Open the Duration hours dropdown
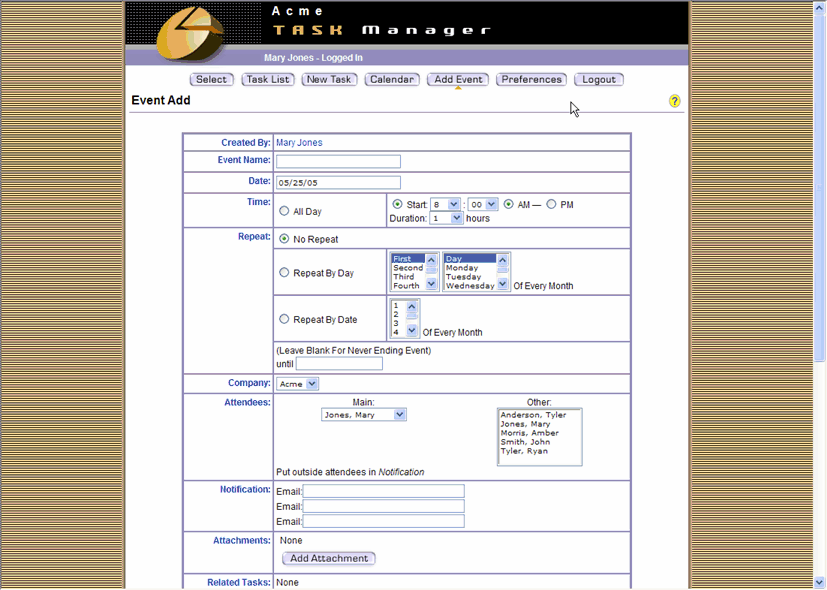The width and height of the screenshot is (827, 590). (x=447, y=218)
